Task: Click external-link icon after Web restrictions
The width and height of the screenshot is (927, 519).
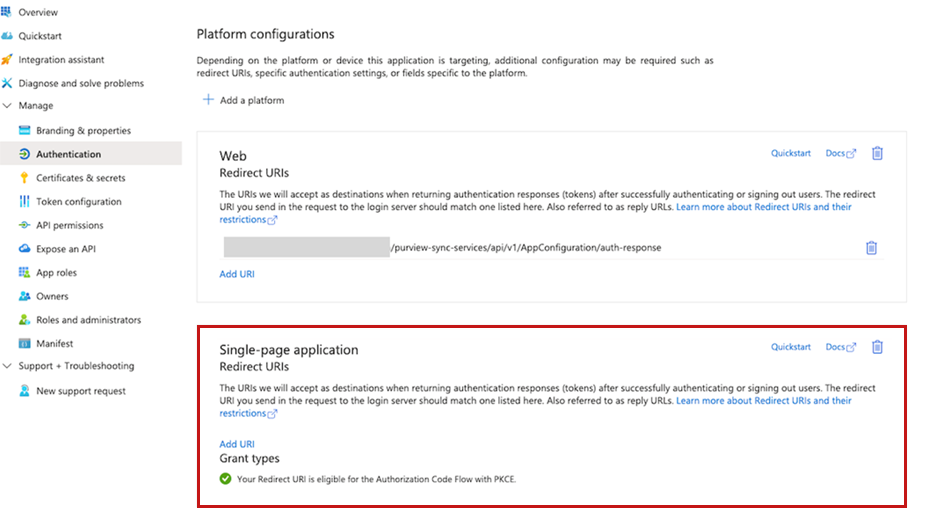Action: 272,220
